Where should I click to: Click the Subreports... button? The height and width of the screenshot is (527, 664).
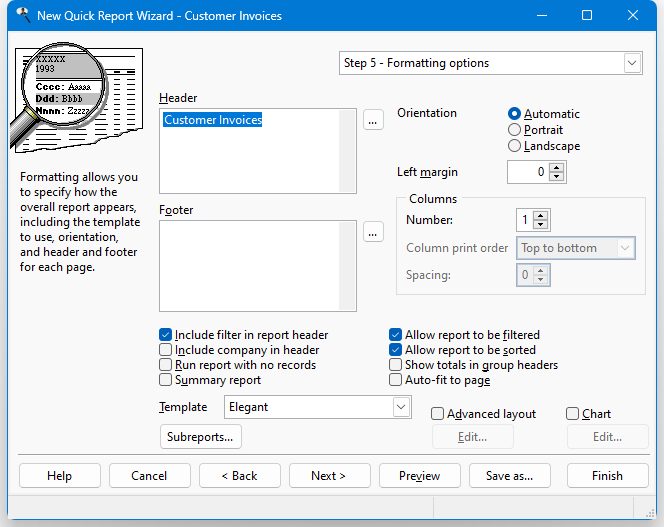tap(201, 437)
